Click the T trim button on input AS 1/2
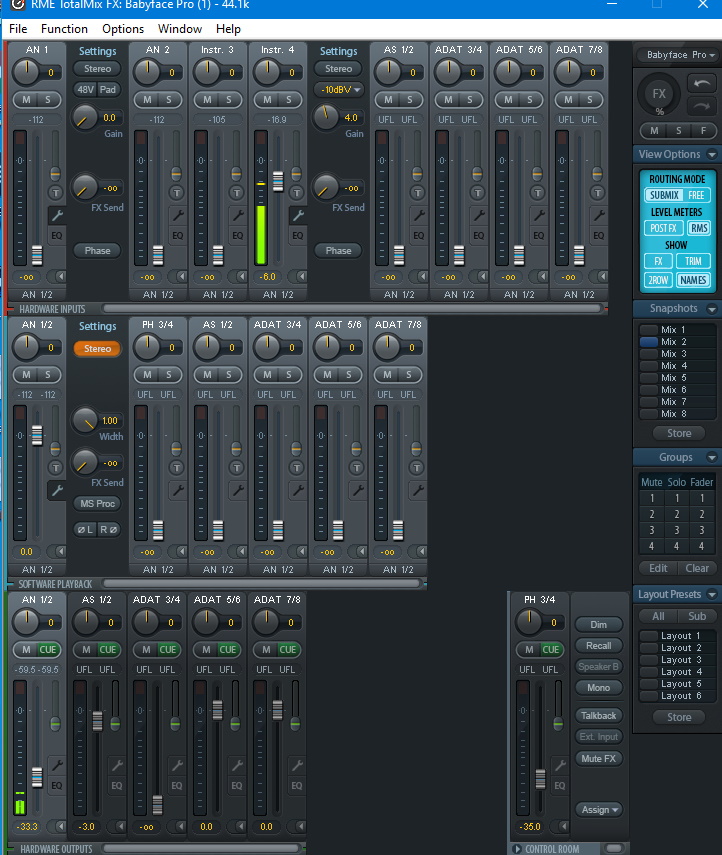This screenshot has width=722, height=855. tap(418, 192)
